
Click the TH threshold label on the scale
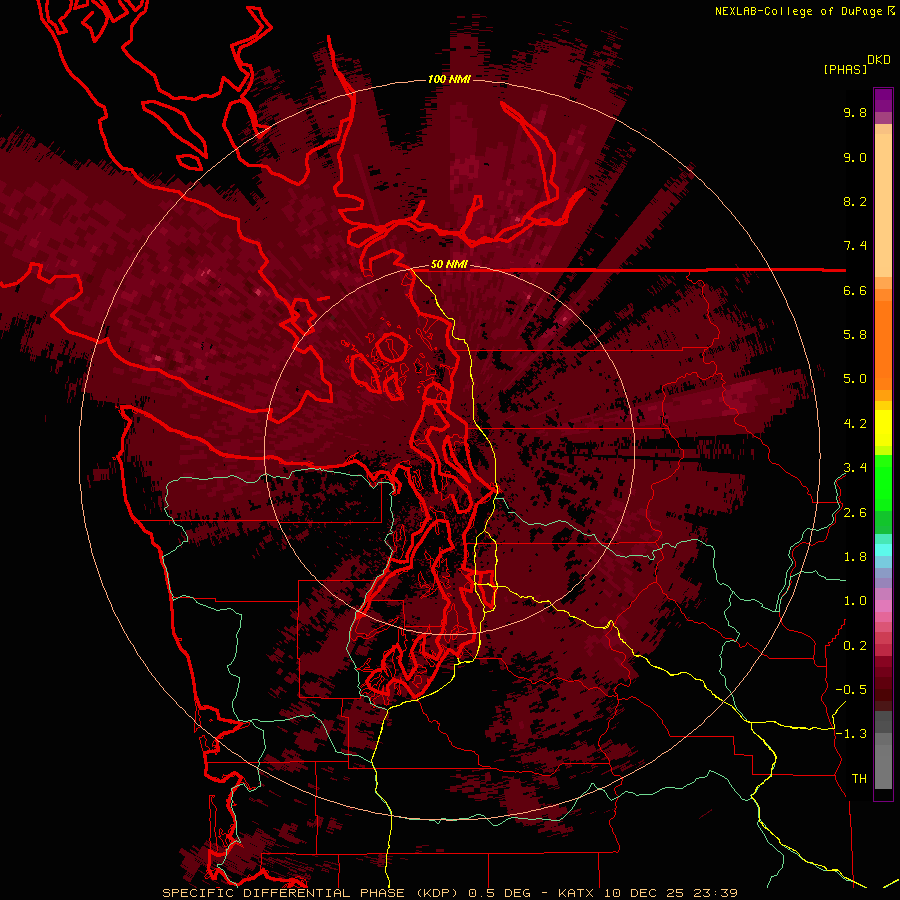859,778
